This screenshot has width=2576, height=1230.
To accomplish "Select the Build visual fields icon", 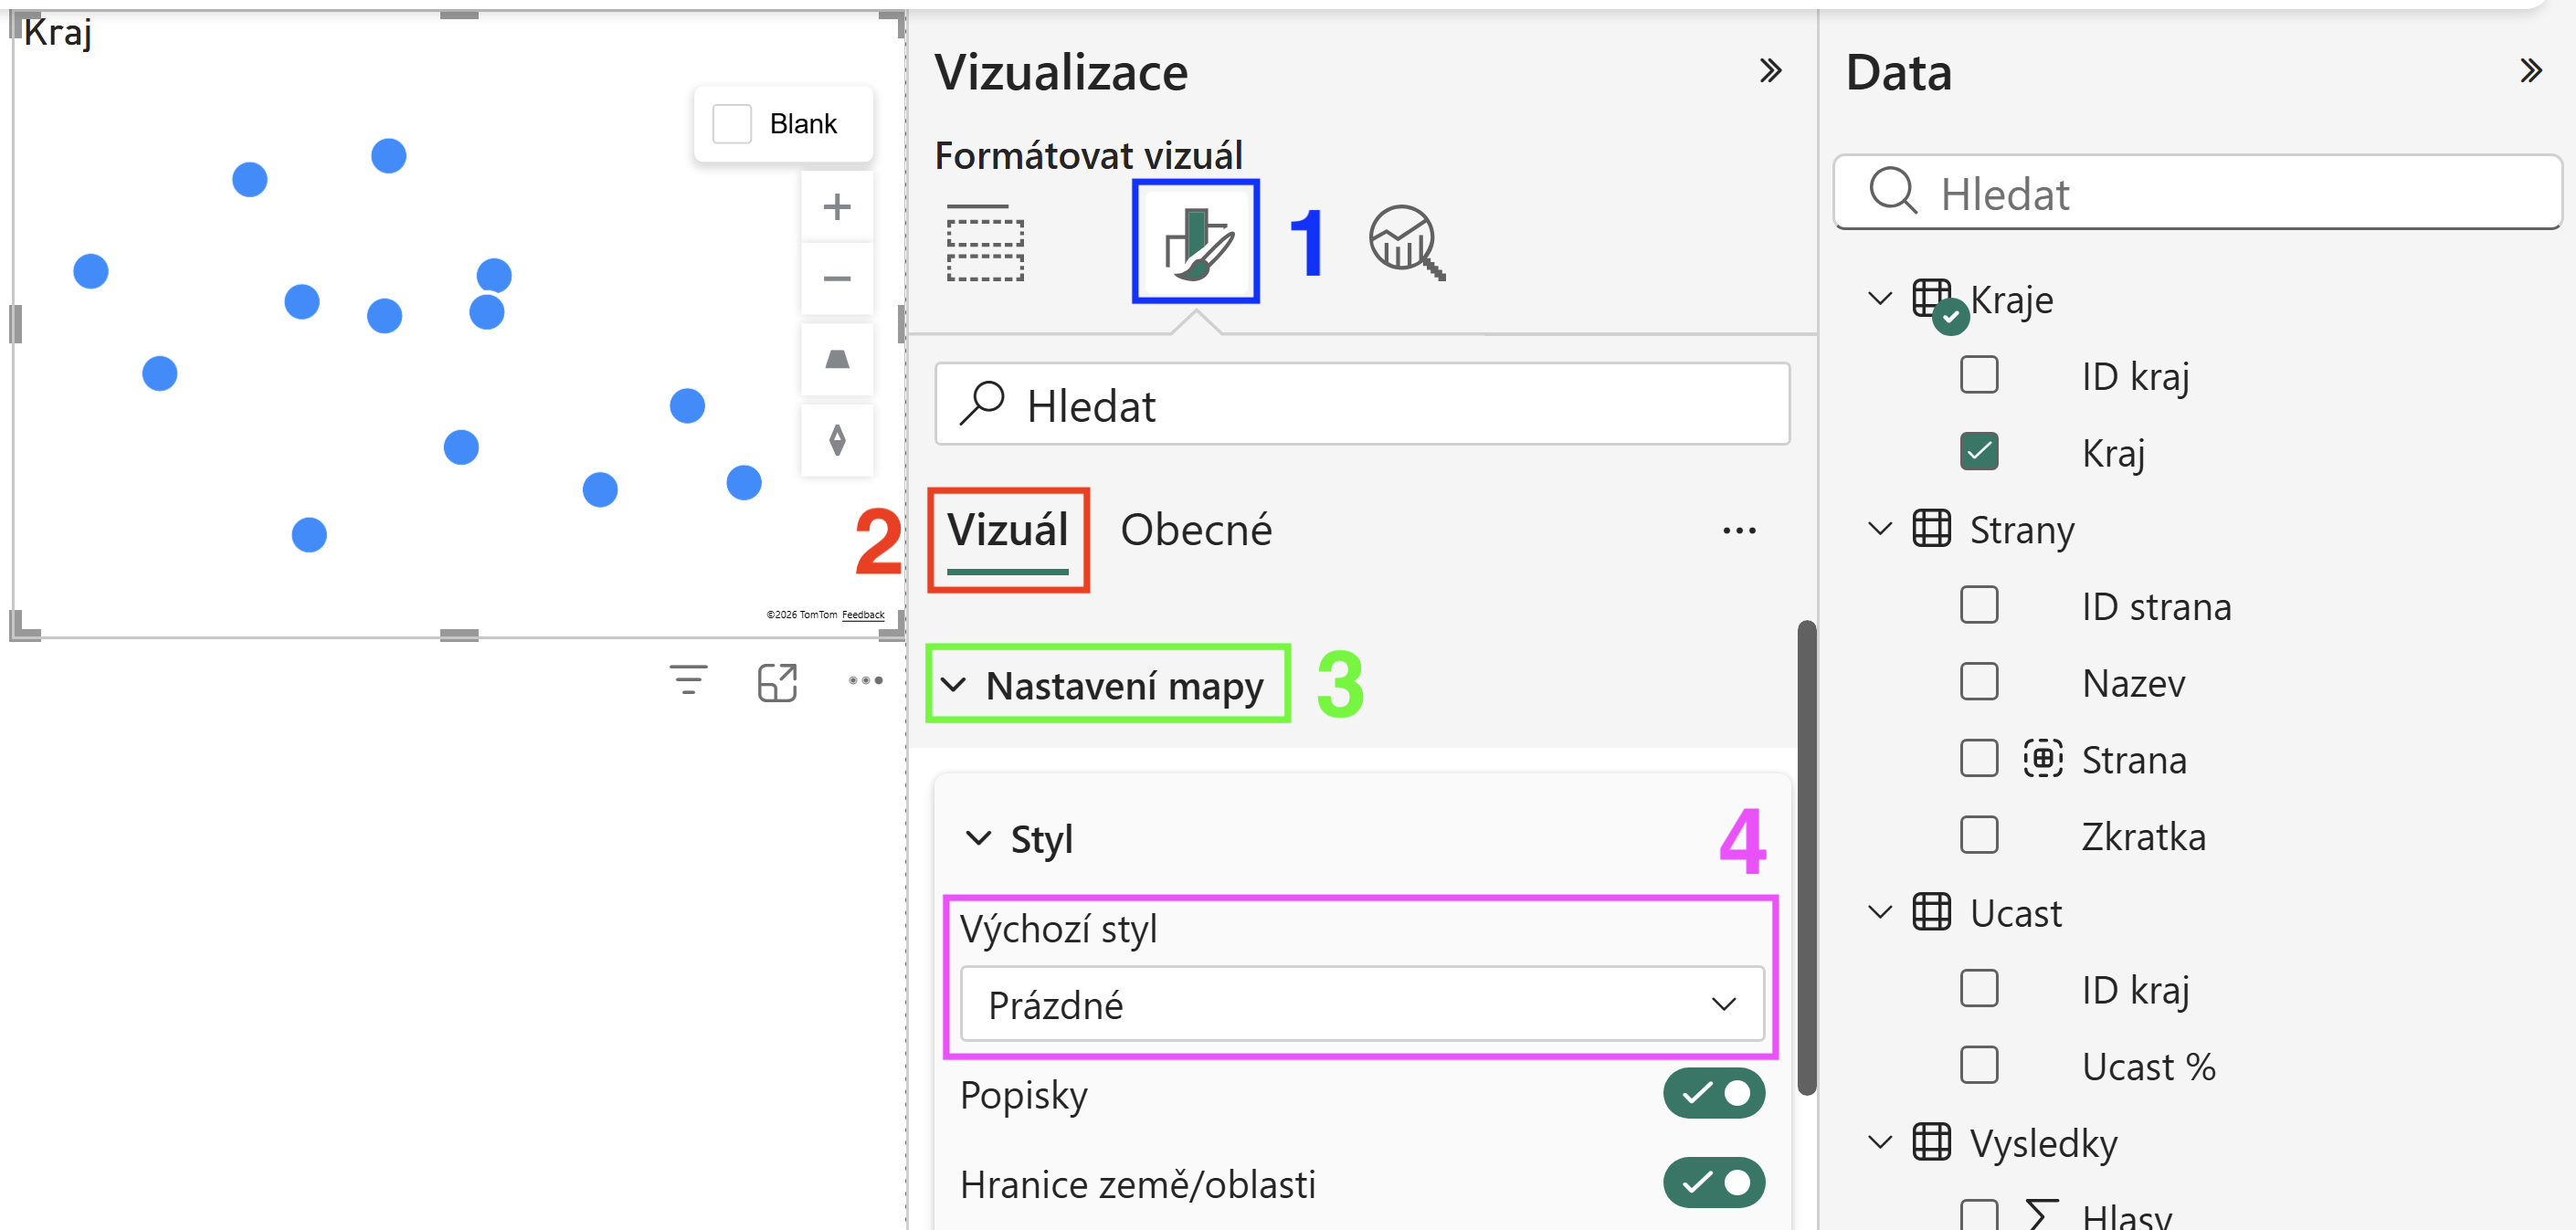I will [x=985, y=243].
